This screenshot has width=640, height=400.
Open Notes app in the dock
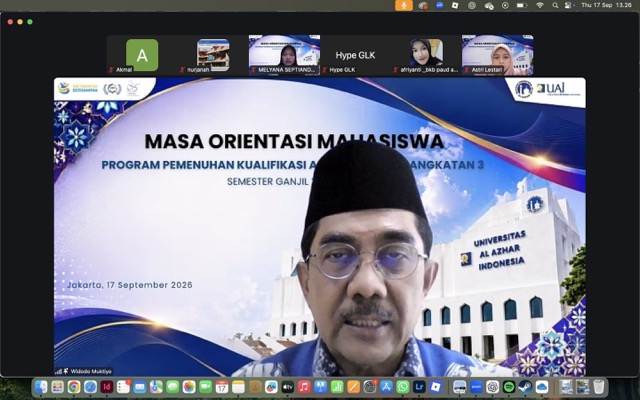click(238, 387)
